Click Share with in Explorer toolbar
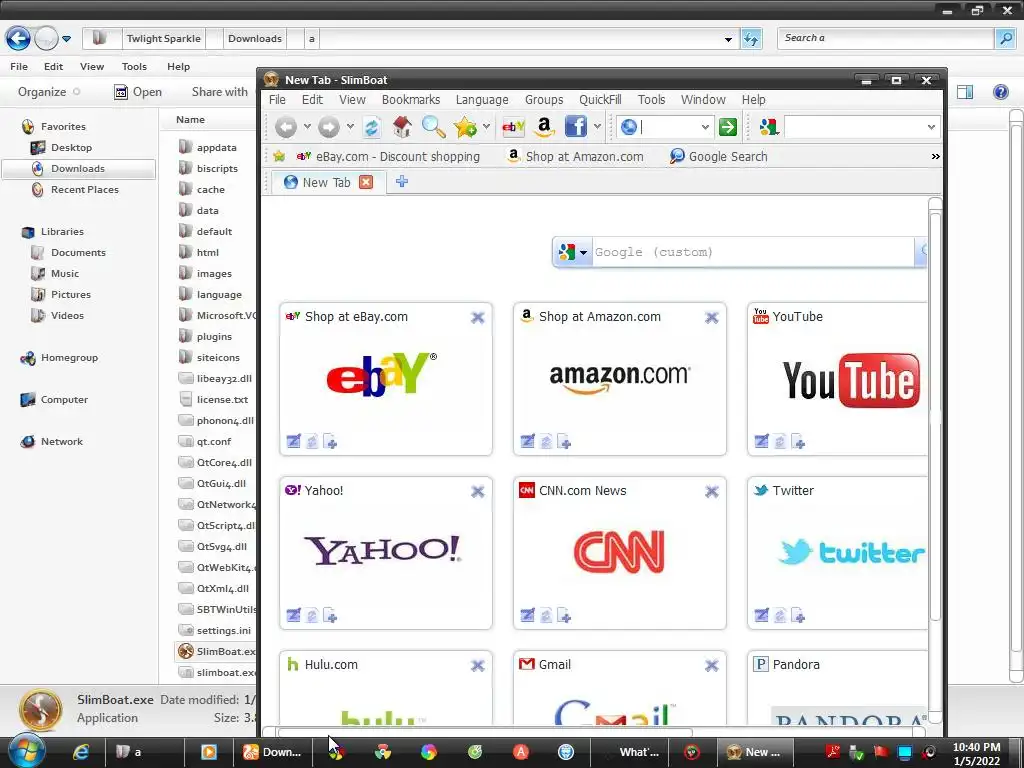The width and height of the screenshot is (1024, 768). click(219, 92)
